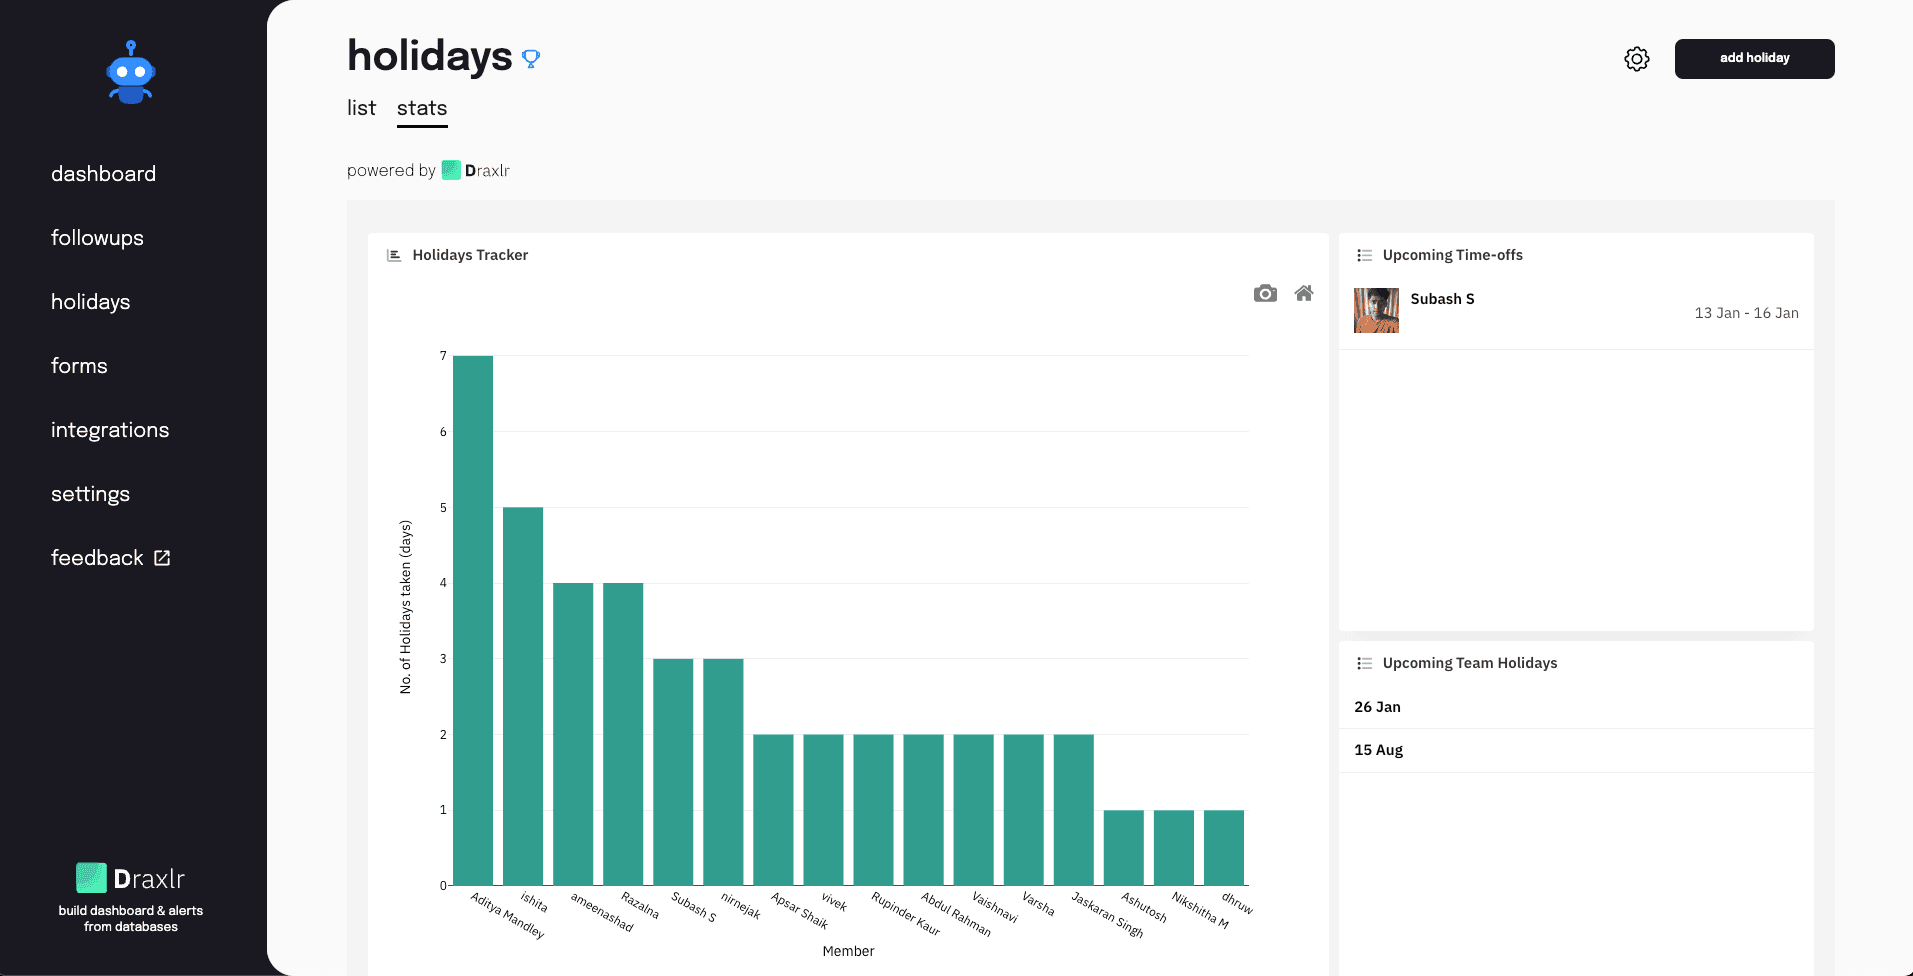This screenshot has width=1913, height=976.
Task: Select the Subash S time-off name
Action: [1442, 299]
